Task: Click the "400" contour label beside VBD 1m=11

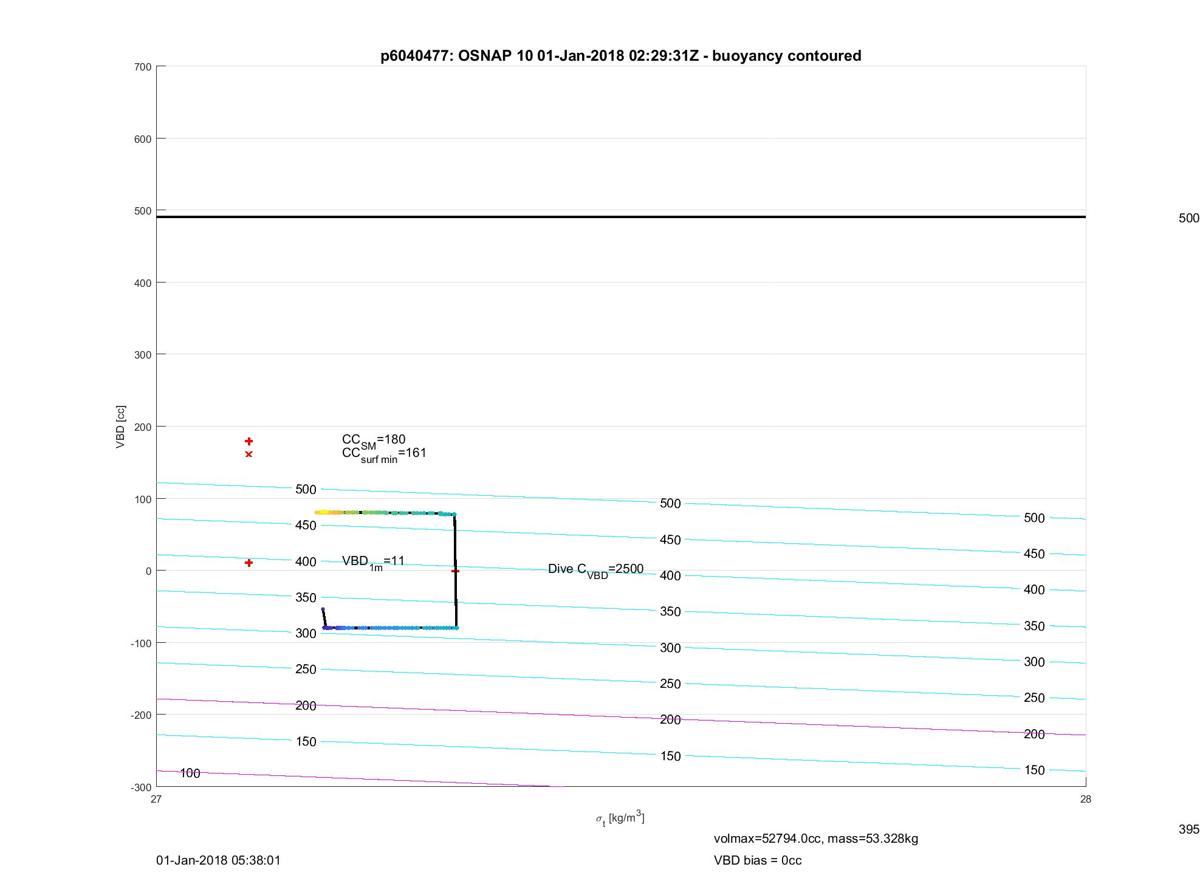Action: 306,562
